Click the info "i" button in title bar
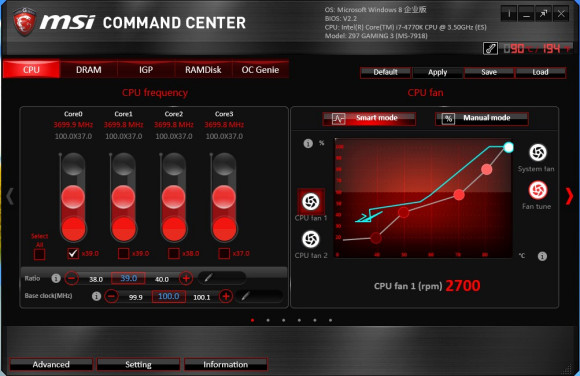 (x=509, y=14)
